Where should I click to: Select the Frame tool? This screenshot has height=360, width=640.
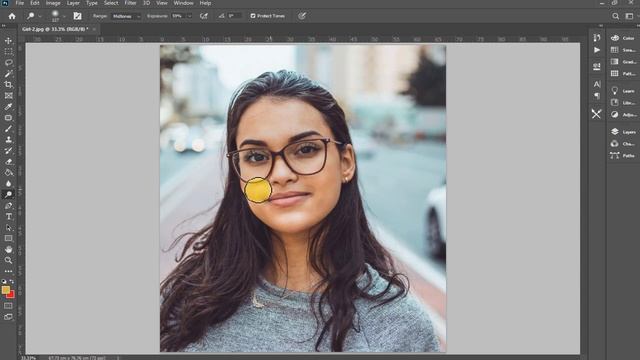tap(8, 96)
